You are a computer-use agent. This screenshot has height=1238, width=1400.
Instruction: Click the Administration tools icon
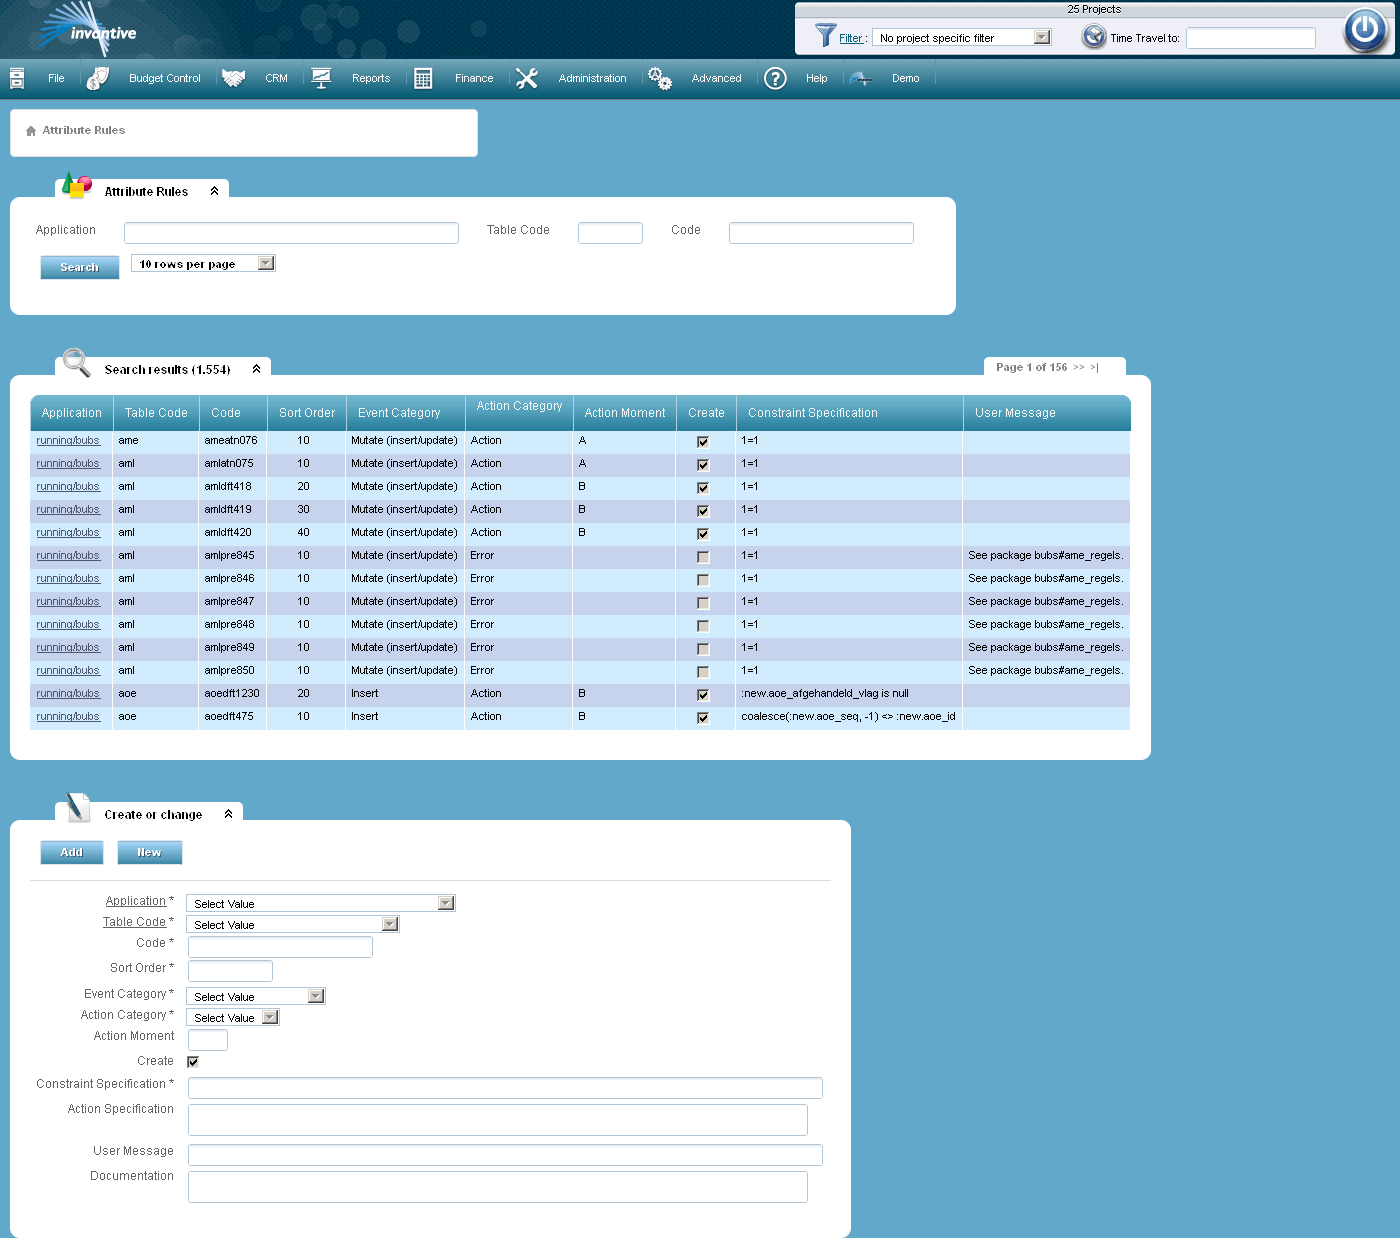coord(527,78)
